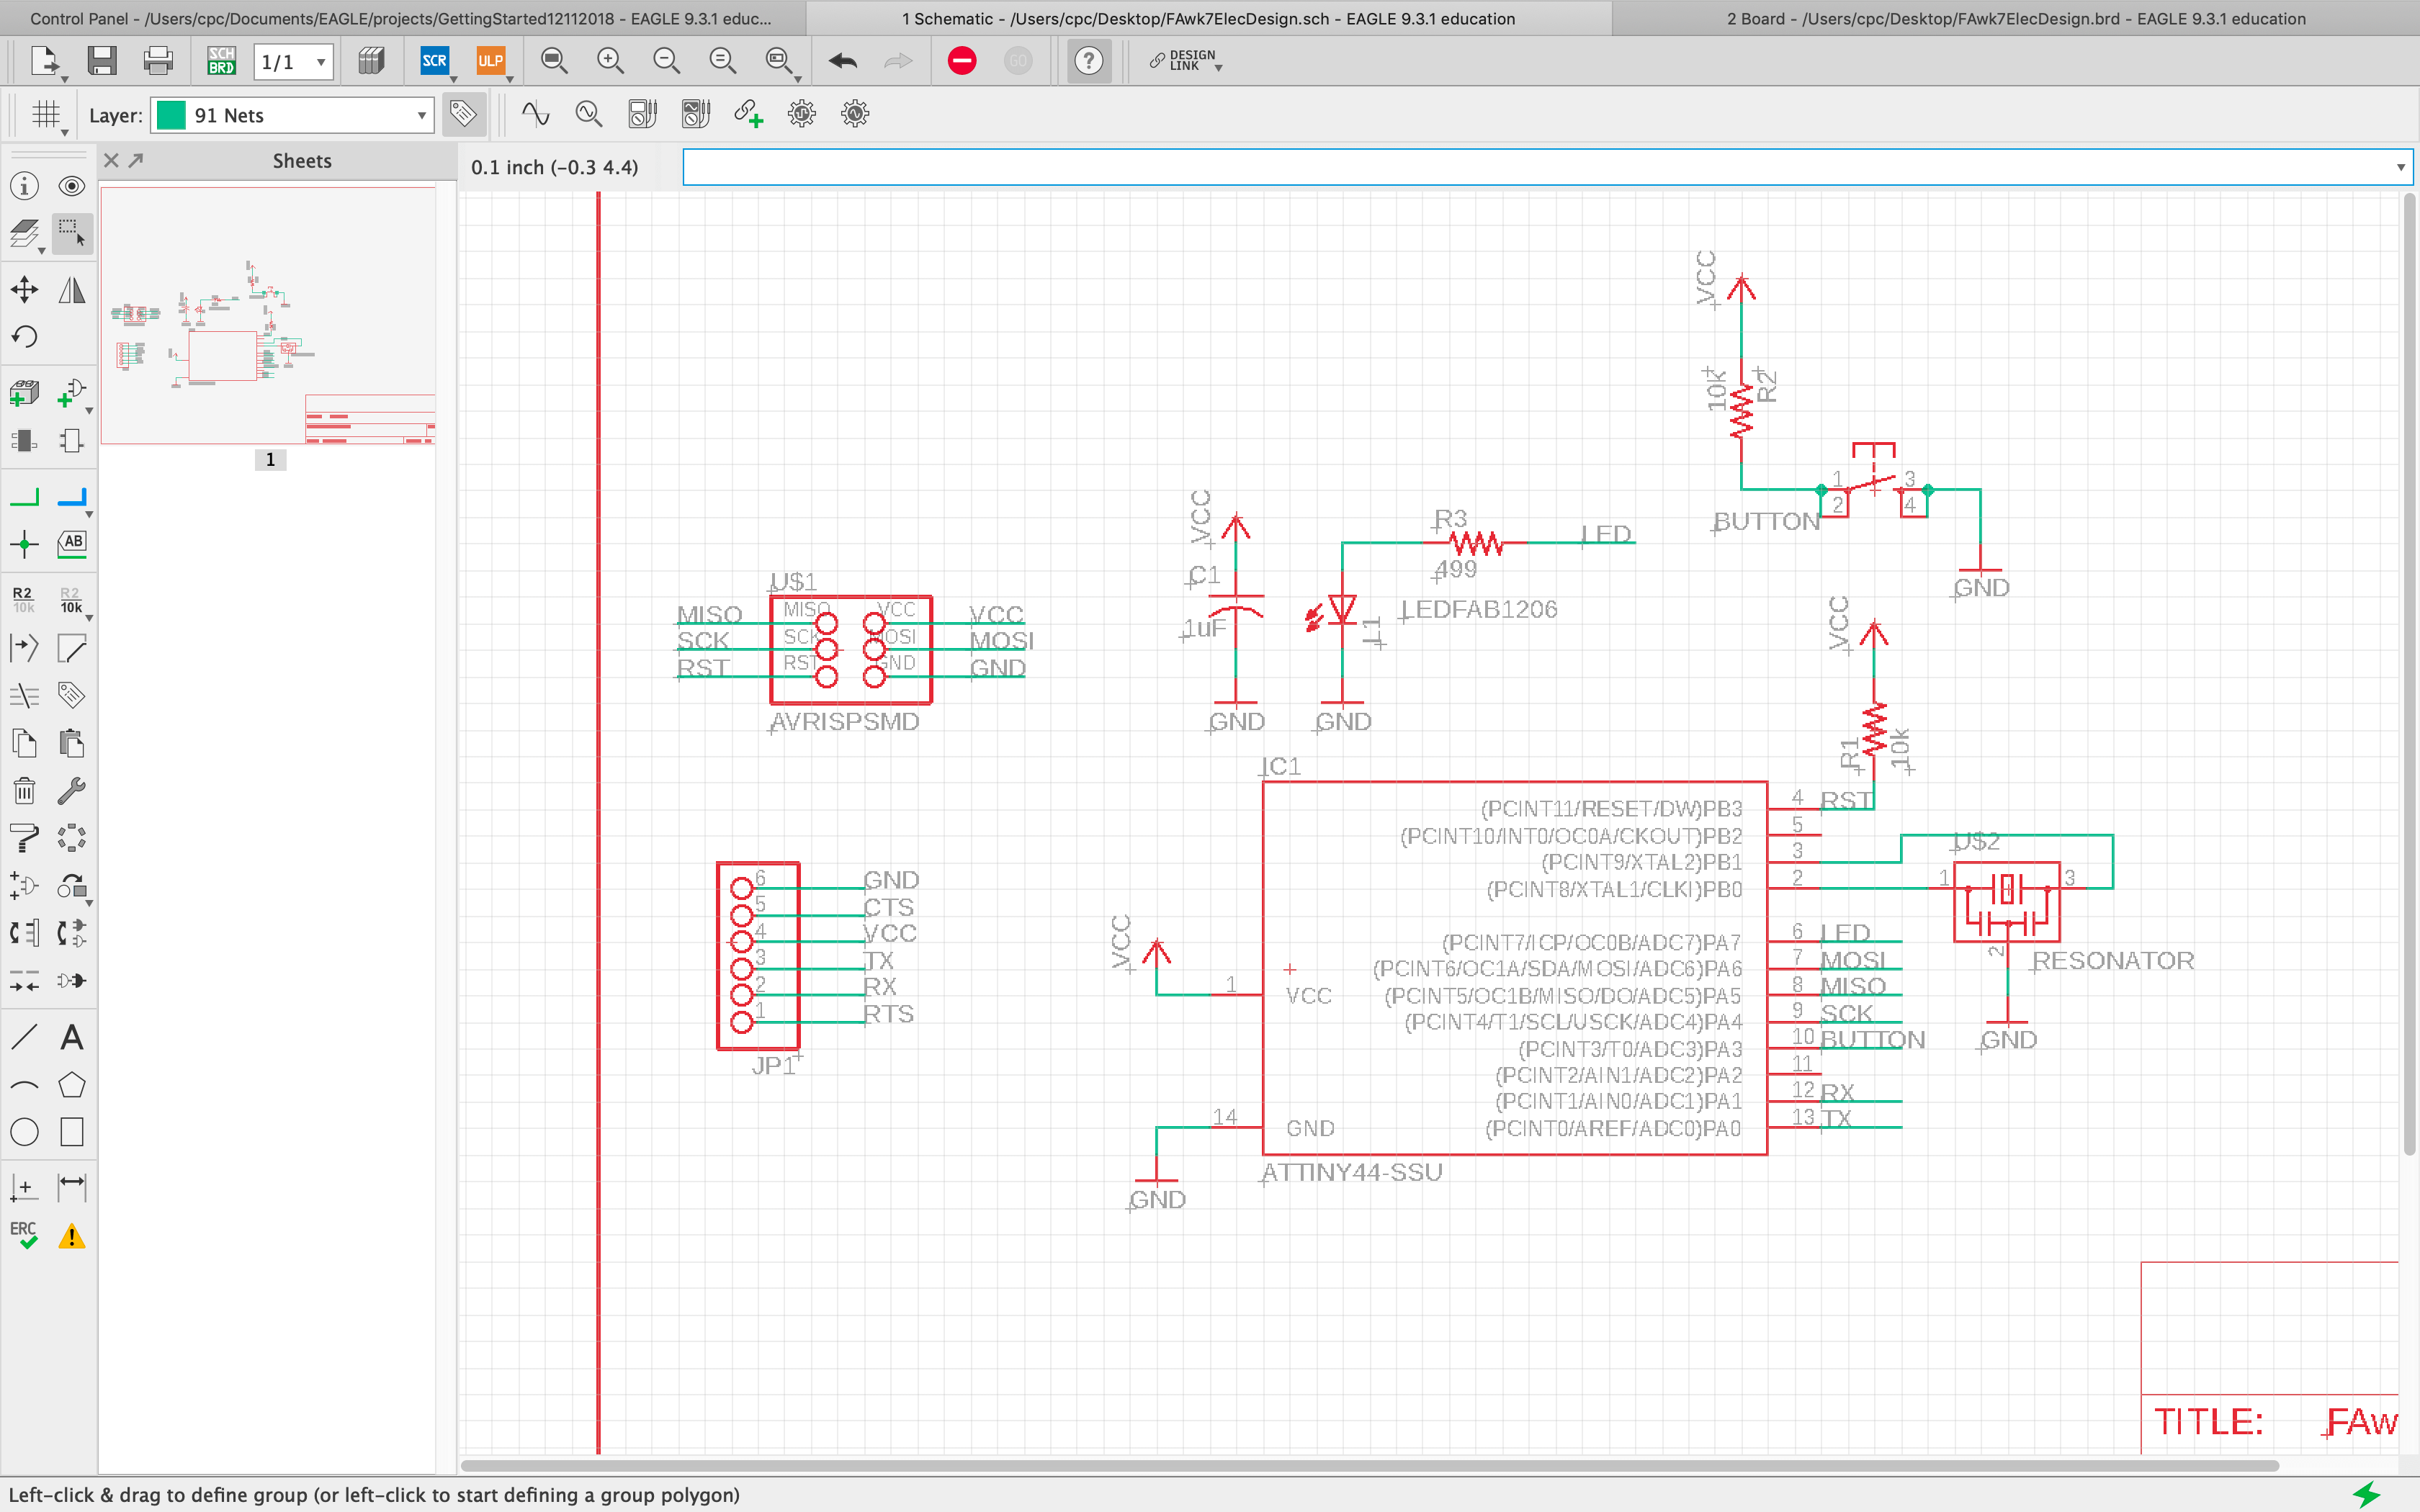Switch to board via the SCH/BRD icon

[220, 61]
